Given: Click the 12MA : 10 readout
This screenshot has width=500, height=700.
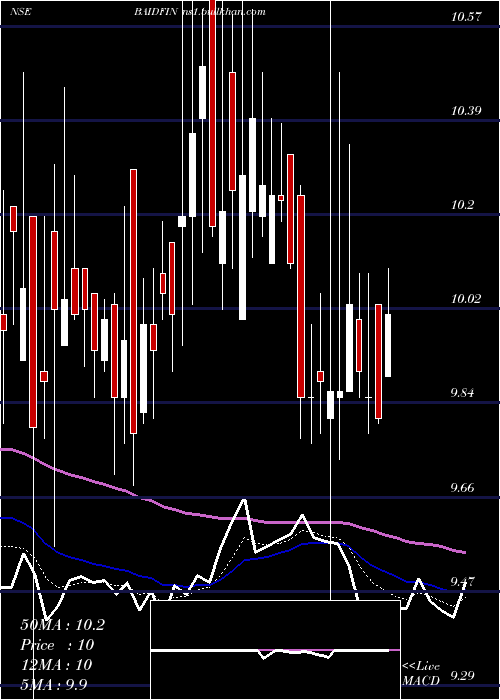Looking at the screenshot, I should click(57, 665).
